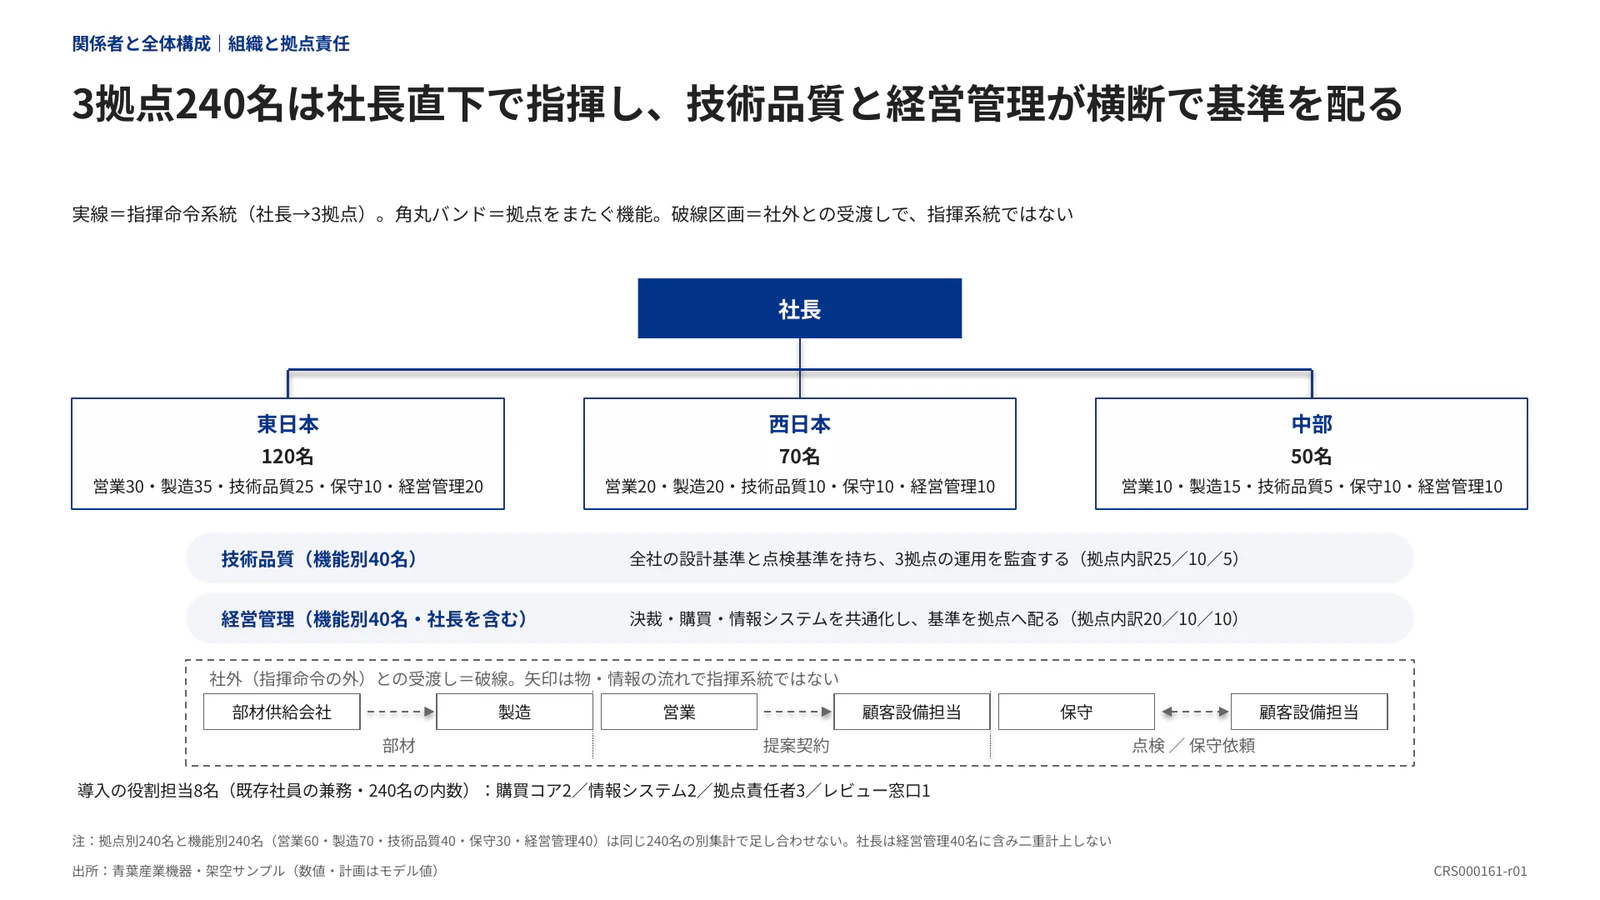1600x900 pixels.
Task: Click the 部材供給会社 box
Action: (281, 712)
